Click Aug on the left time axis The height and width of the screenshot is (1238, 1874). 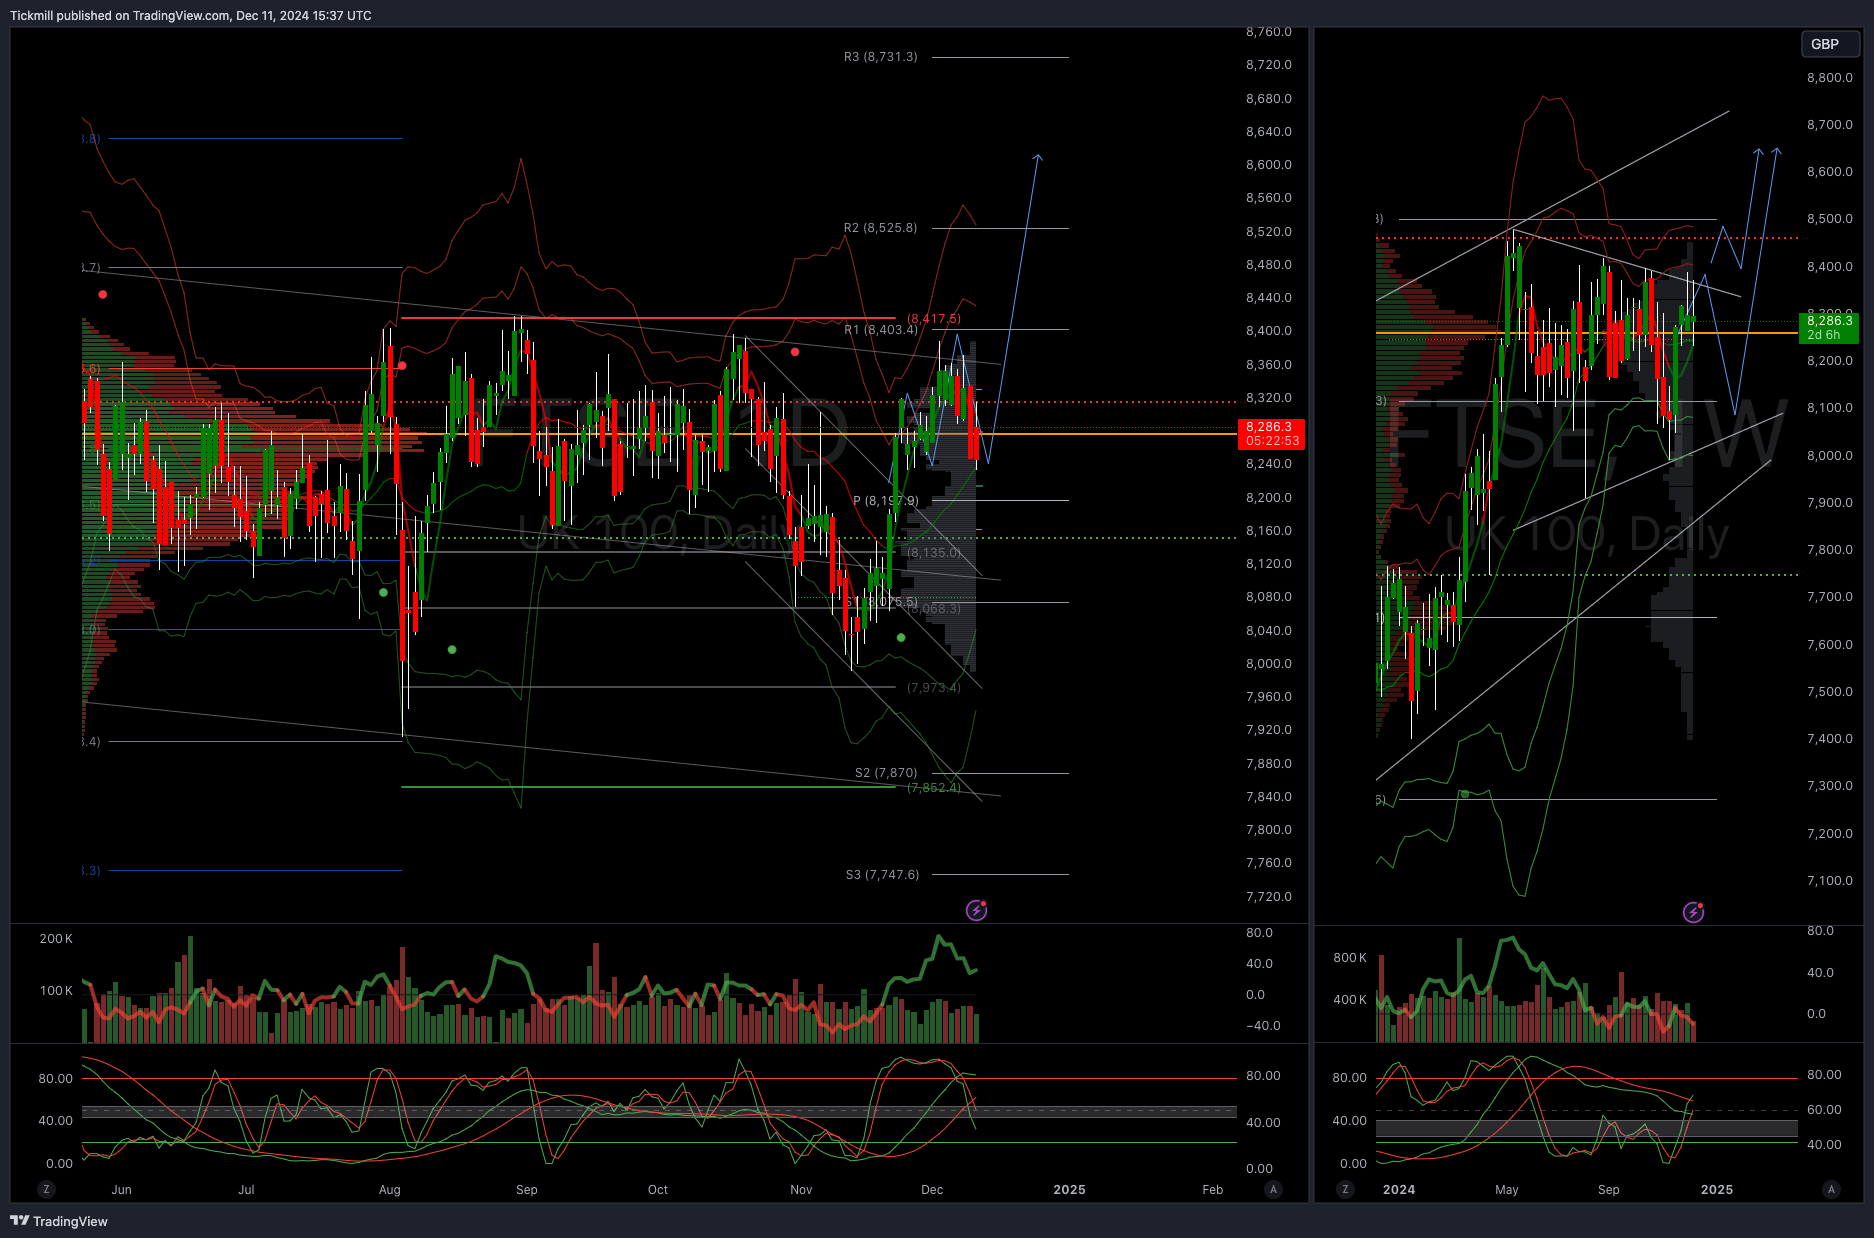(390, 1189)
